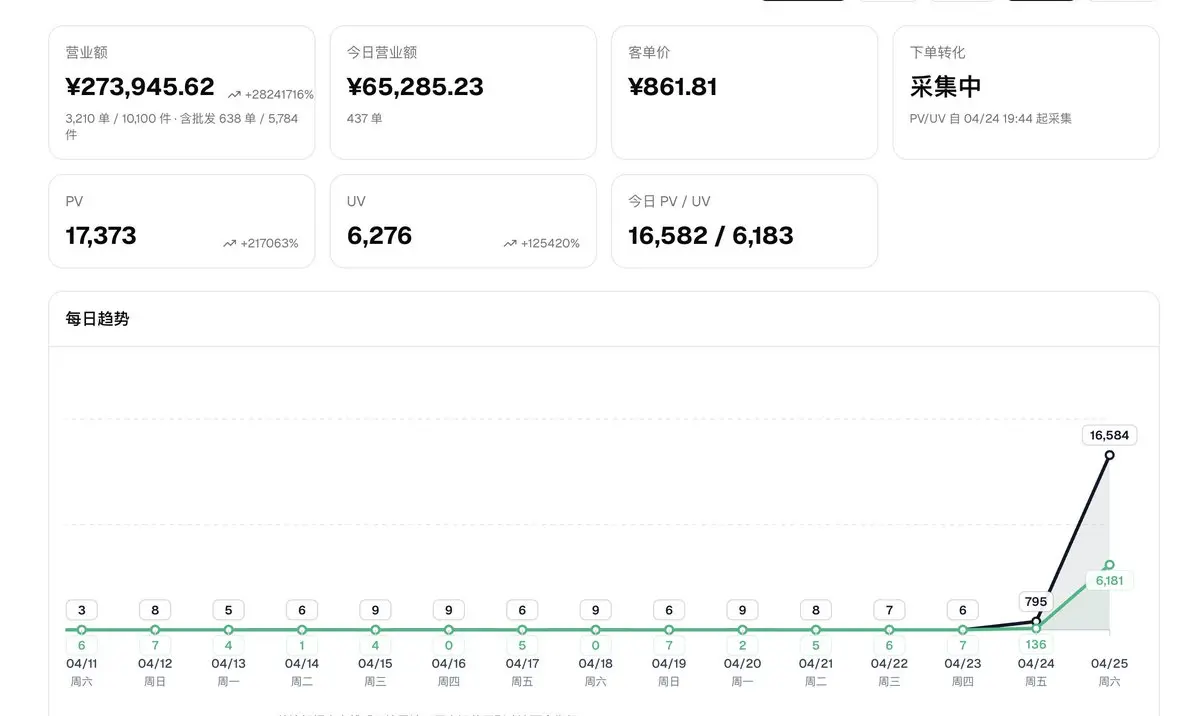Click the PV total 17,373

coord(101,236)
